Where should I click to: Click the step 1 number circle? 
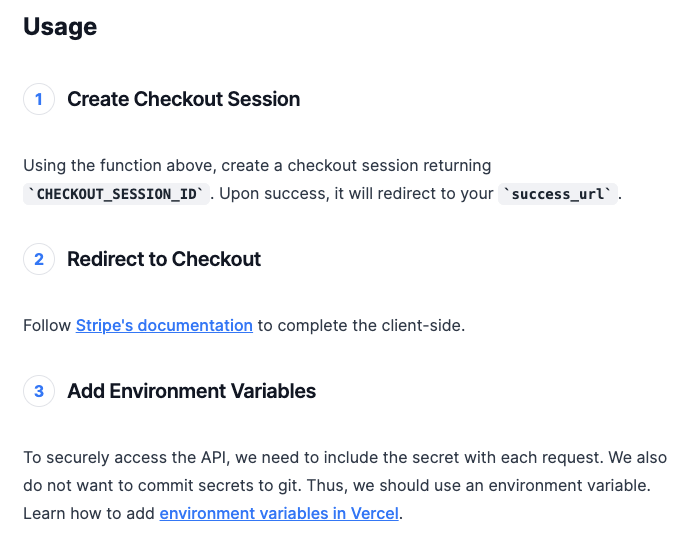tap(39, 99)
